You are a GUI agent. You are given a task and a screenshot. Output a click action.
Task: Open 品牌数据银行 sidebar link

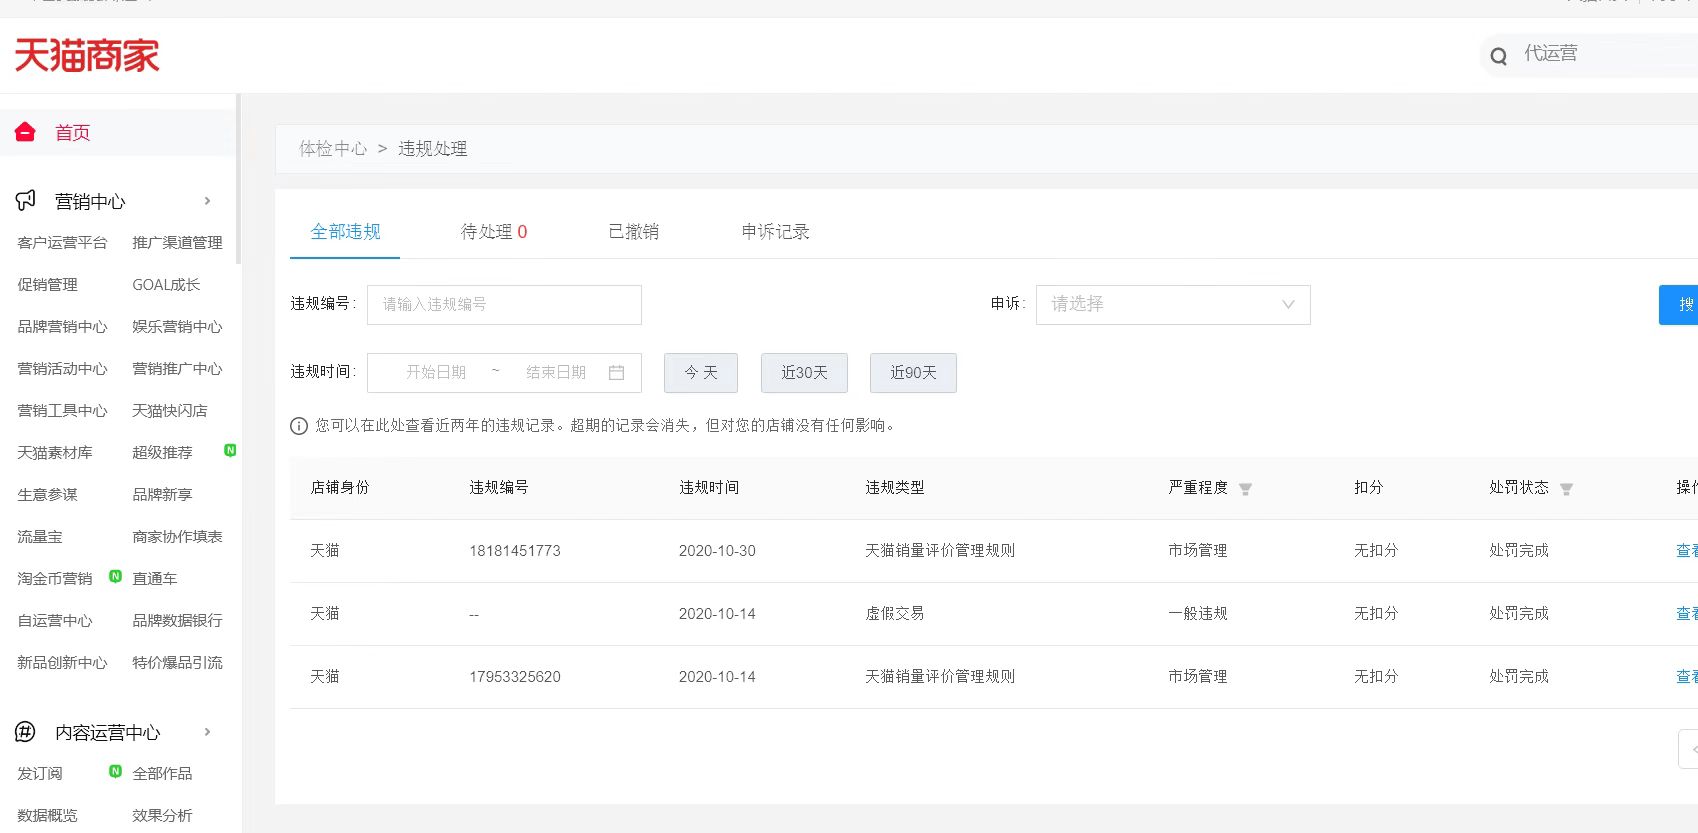[177, 621]
